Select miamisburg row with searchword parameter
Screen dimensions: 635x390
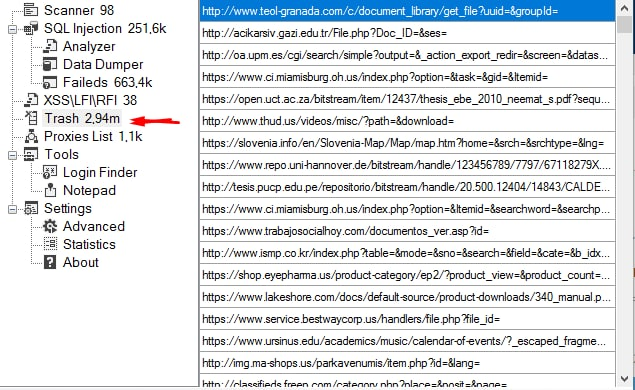coord(407,209)
